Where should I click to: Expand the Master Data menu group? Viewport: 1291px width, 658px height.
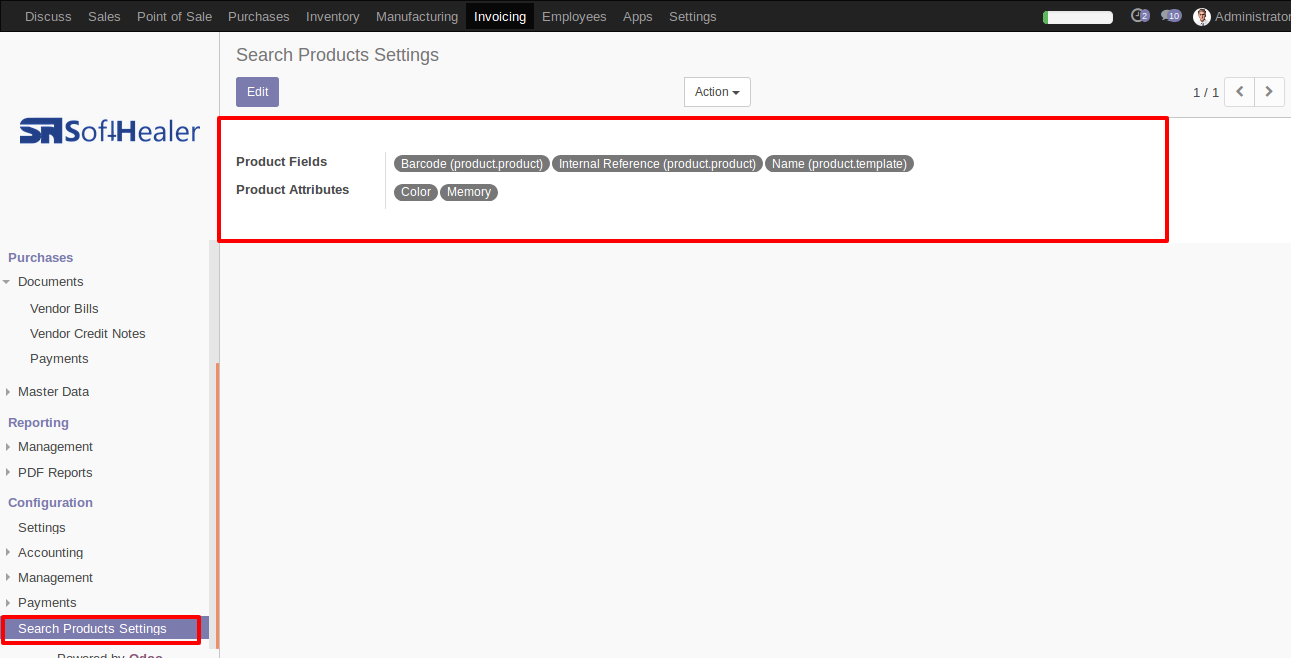click(53, 392)
